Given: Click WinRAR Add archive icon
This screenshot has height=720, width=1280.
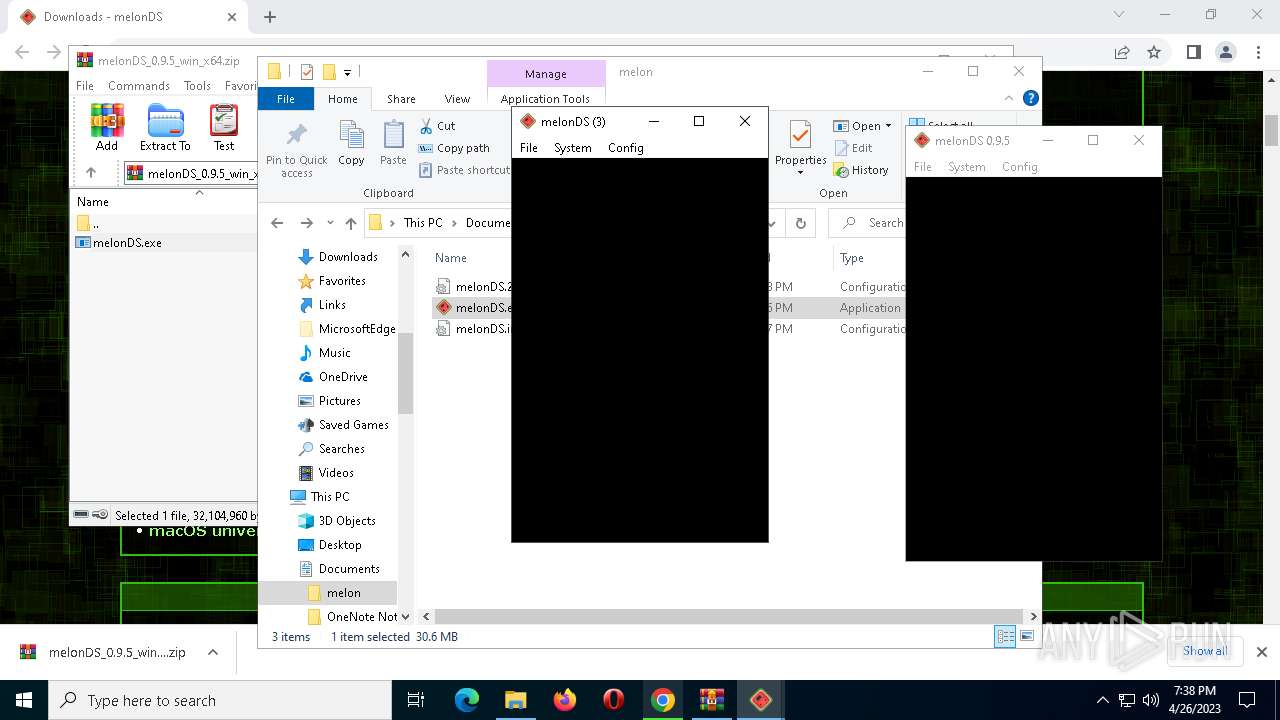Looking at the screenshot, I should [x=107, y=128].
